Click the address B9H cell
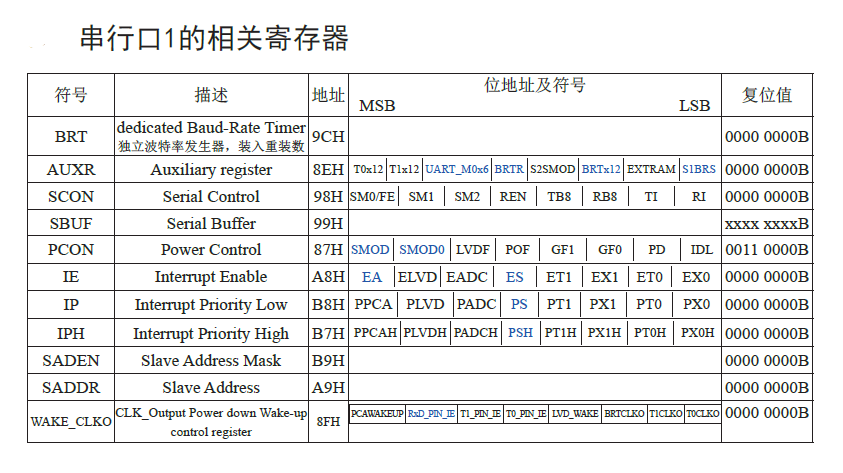The width and height of the screenshot is (843, 473). tap(328, 361)
